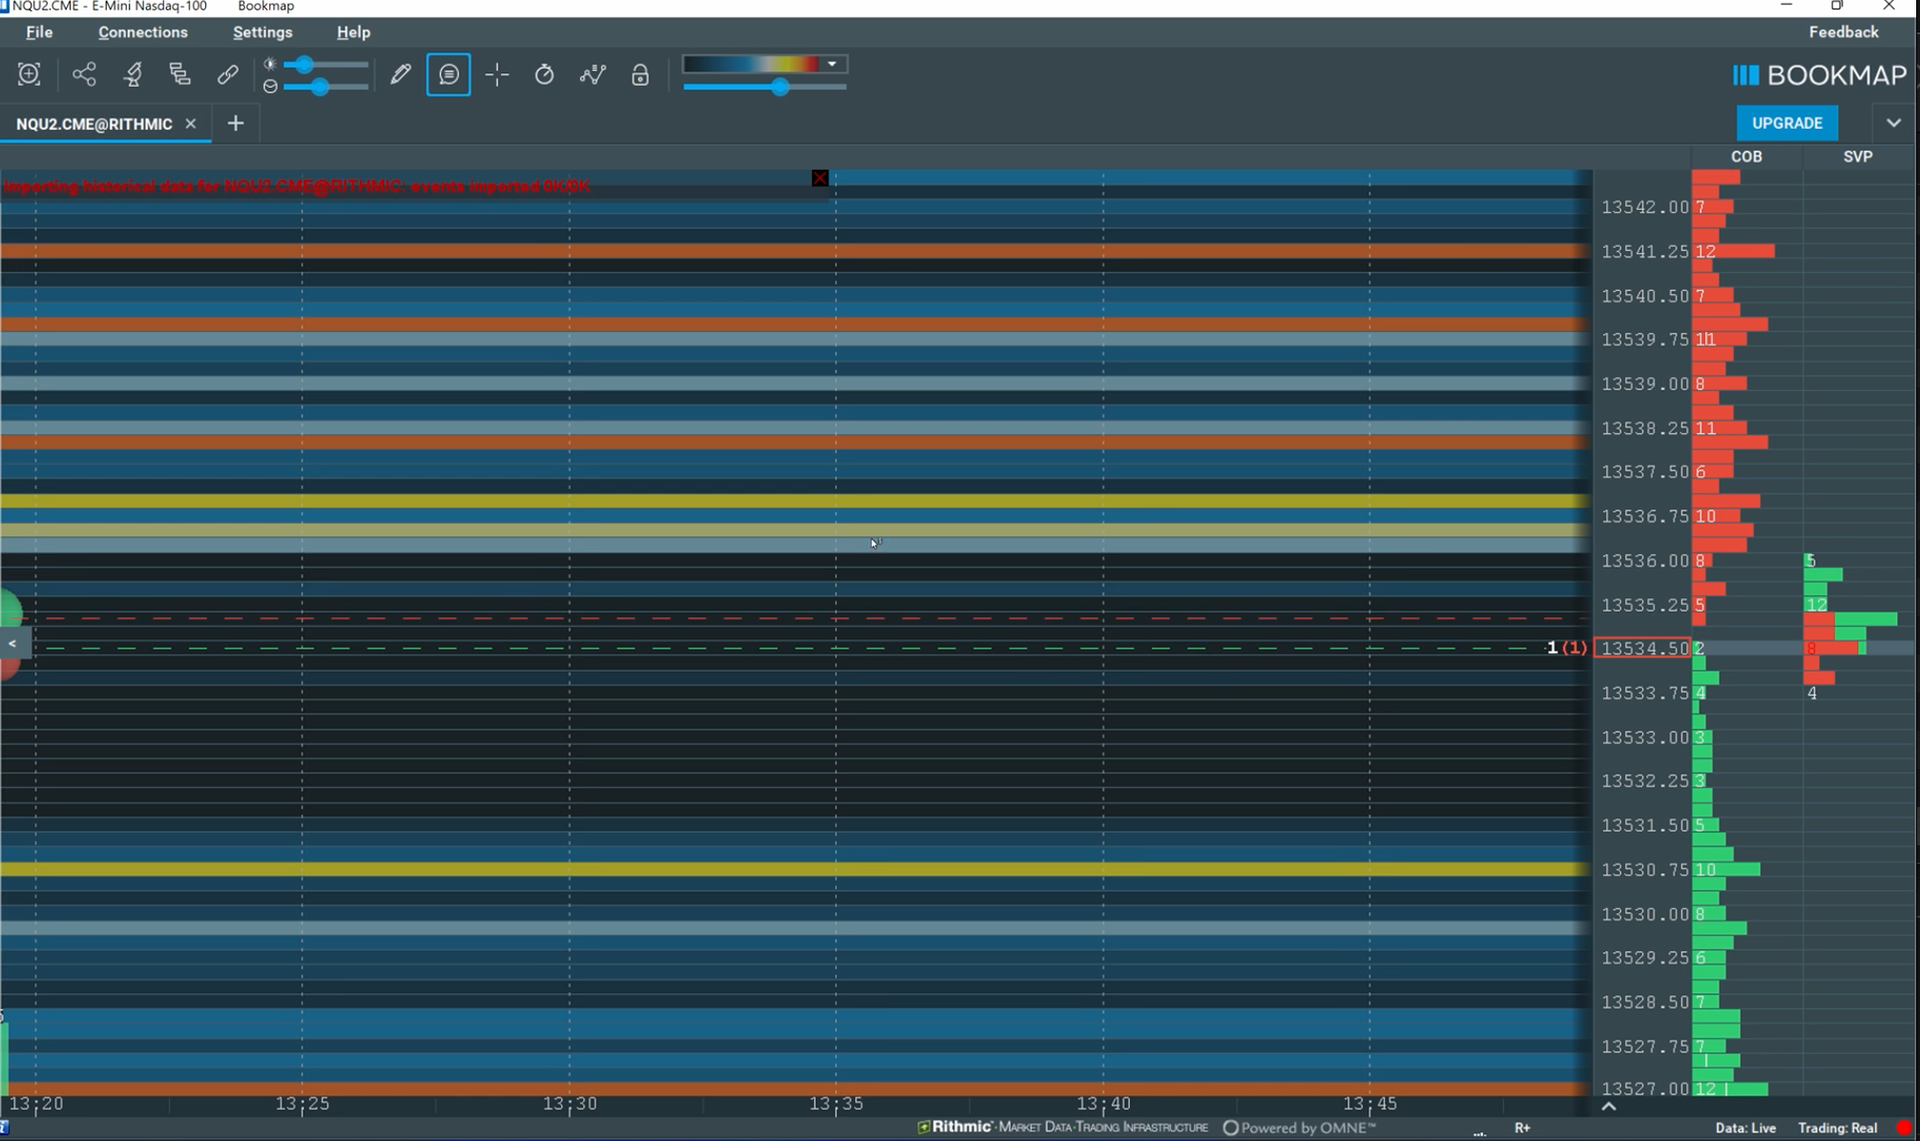Image resolution: width=1920 pixels, height=1141 pixels.
Task: Click the 13:25 time axis label
Action: (x=302, y=1104)
